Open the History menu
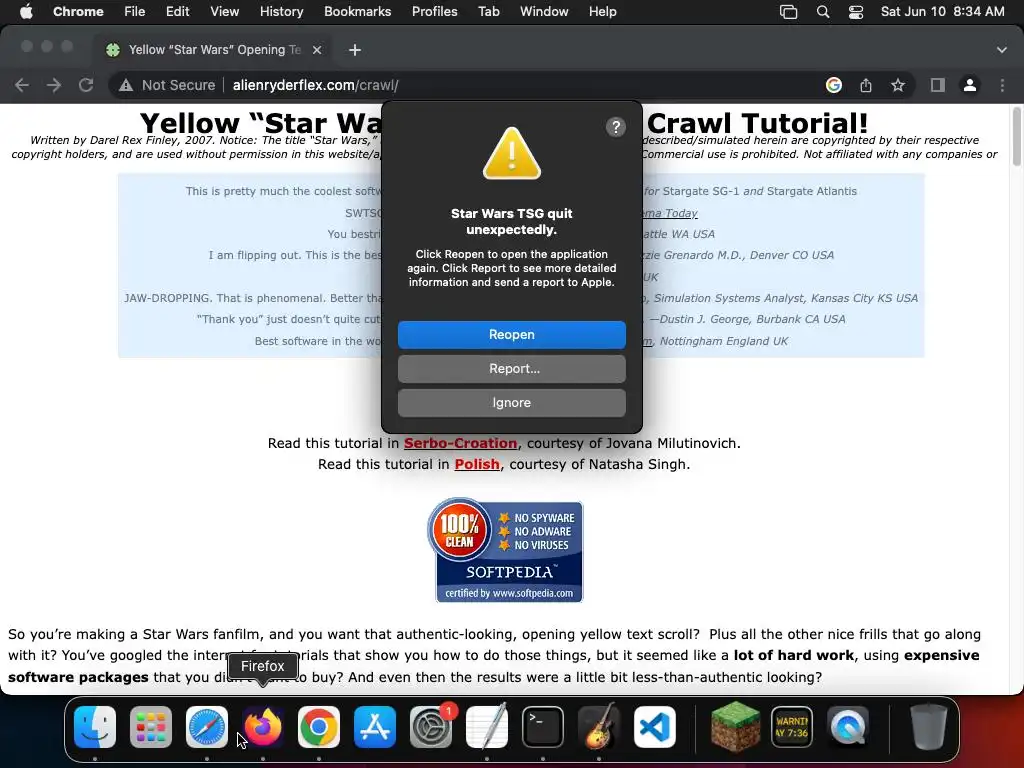Screen dimensions: 1024x768 pos(281,11)
